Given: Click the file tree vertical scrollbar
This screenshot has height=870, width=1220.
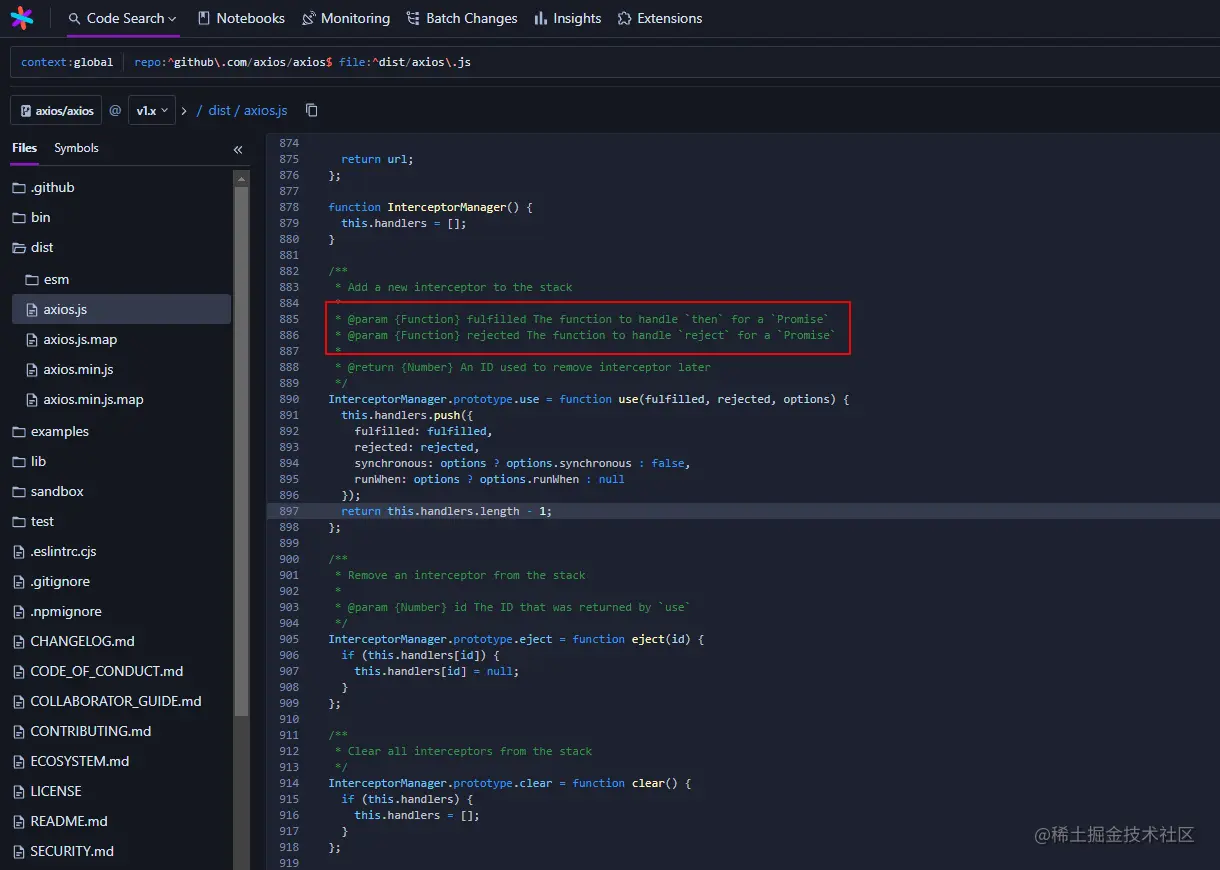Looking at the screenshot, I should pos(241,450).
